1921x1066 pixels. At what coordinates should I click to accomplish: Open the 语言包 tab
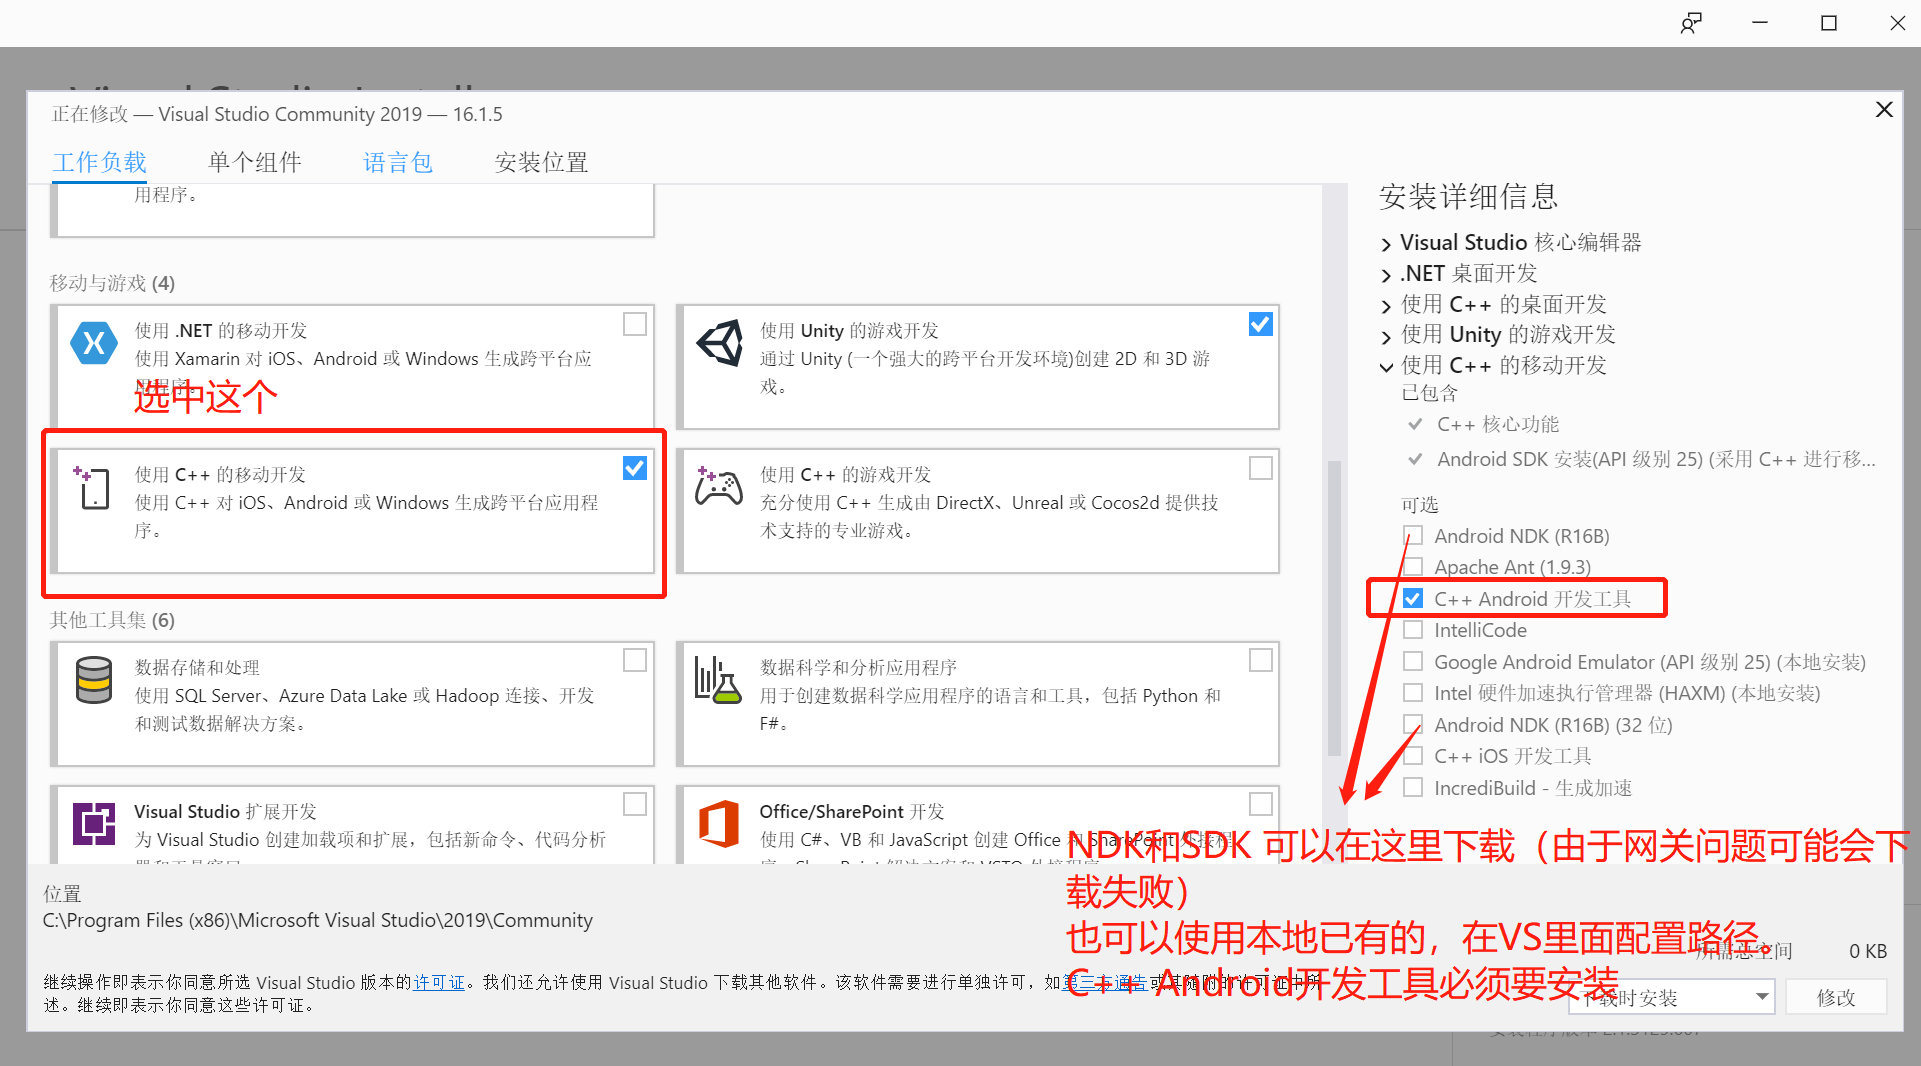[398, 162]
